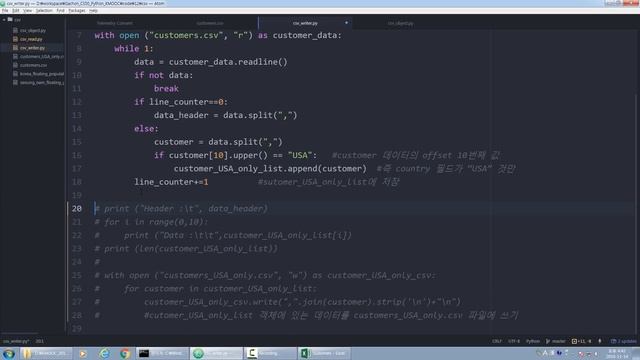
Task: Open the Help menu
Action: (x=93, y=11)
